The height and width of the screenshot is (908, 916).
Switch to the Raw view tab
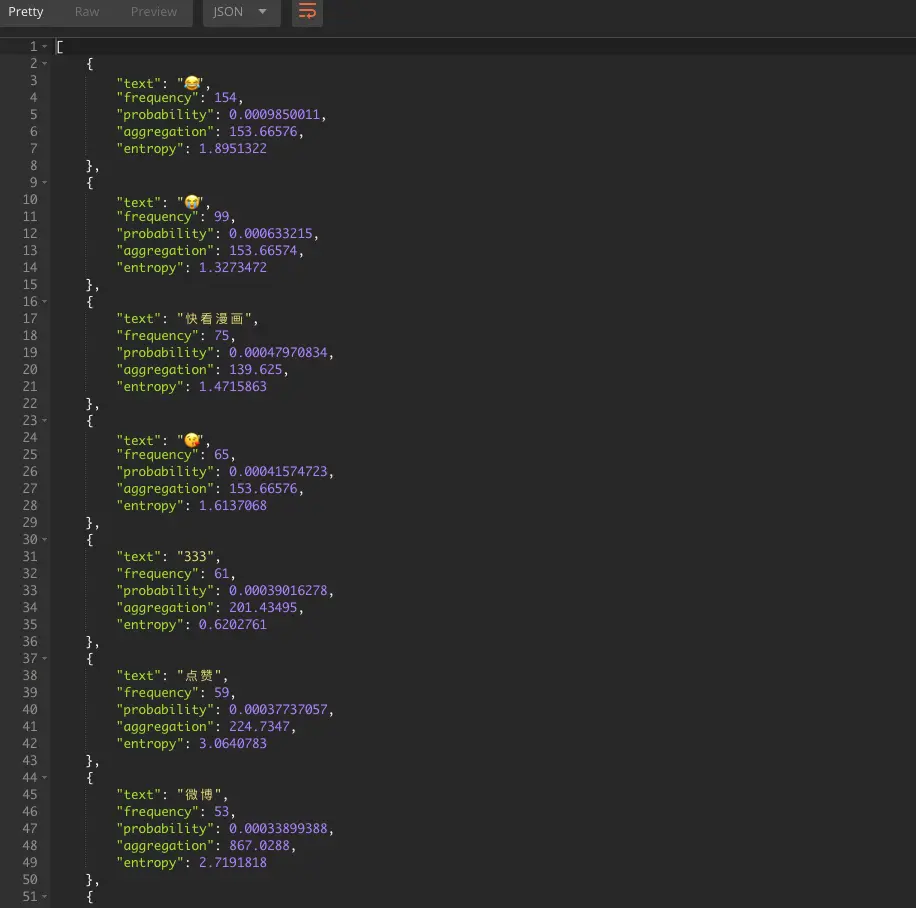coord(87,12)
